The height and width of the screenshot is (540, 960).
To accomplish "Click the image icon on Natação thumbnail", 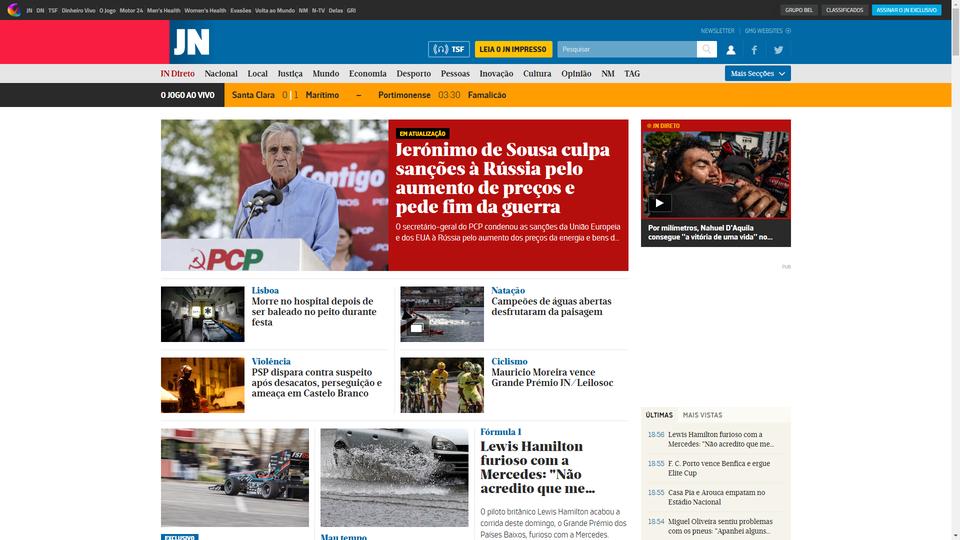I will [416, 328].
